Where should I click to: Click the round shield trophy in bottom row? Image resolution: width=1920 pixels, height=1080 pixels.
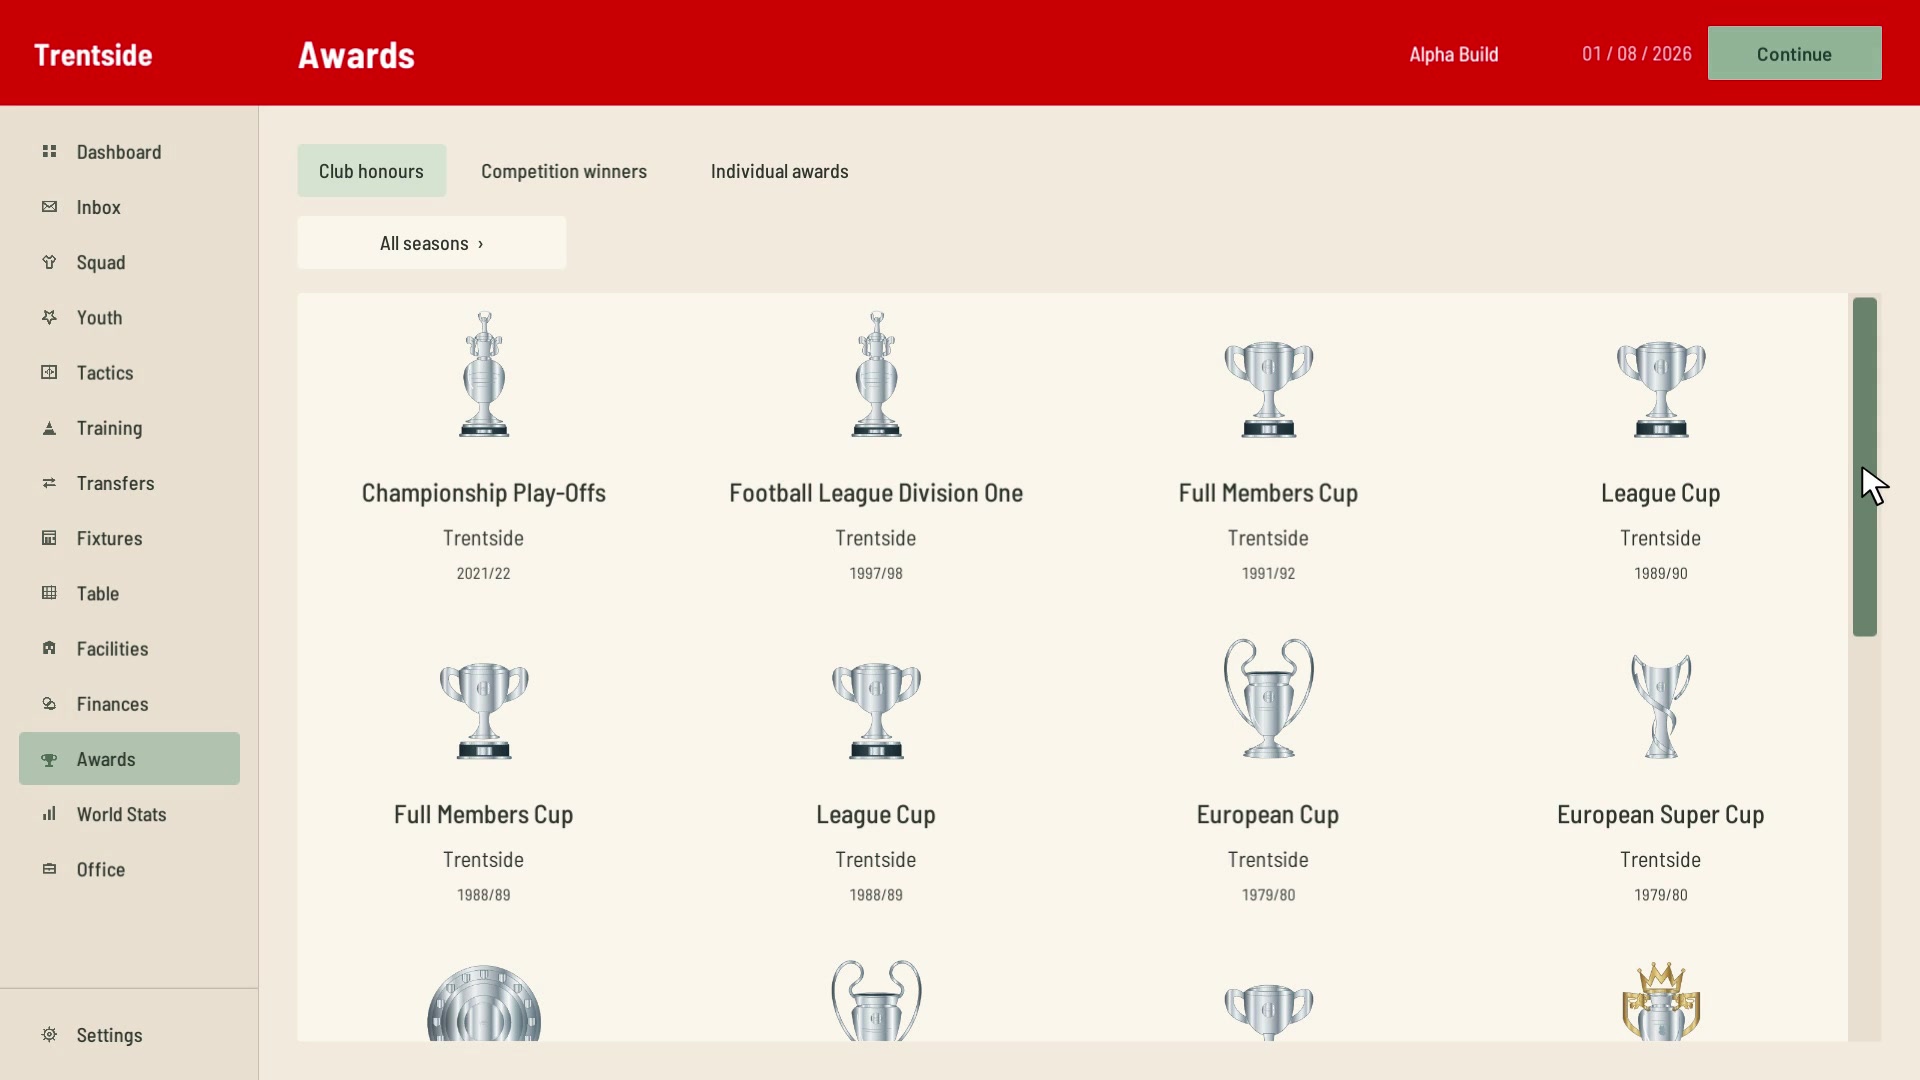484,1003
